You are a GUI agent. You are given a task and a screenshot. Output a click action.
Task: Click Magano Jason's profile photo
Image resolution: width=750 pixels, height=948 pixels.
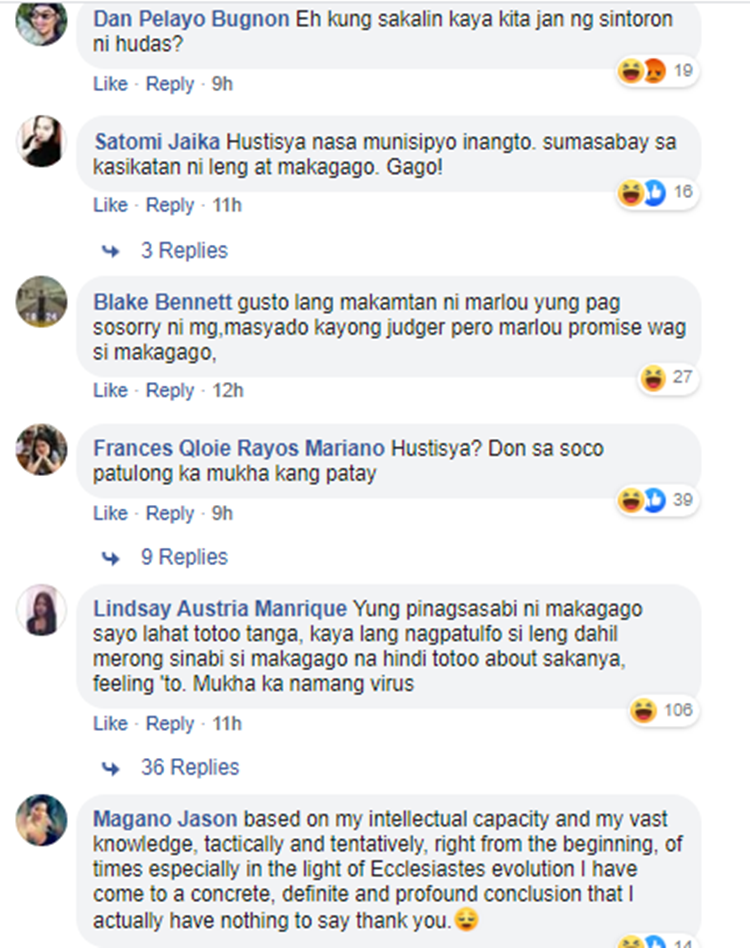[x=41, y=820]
